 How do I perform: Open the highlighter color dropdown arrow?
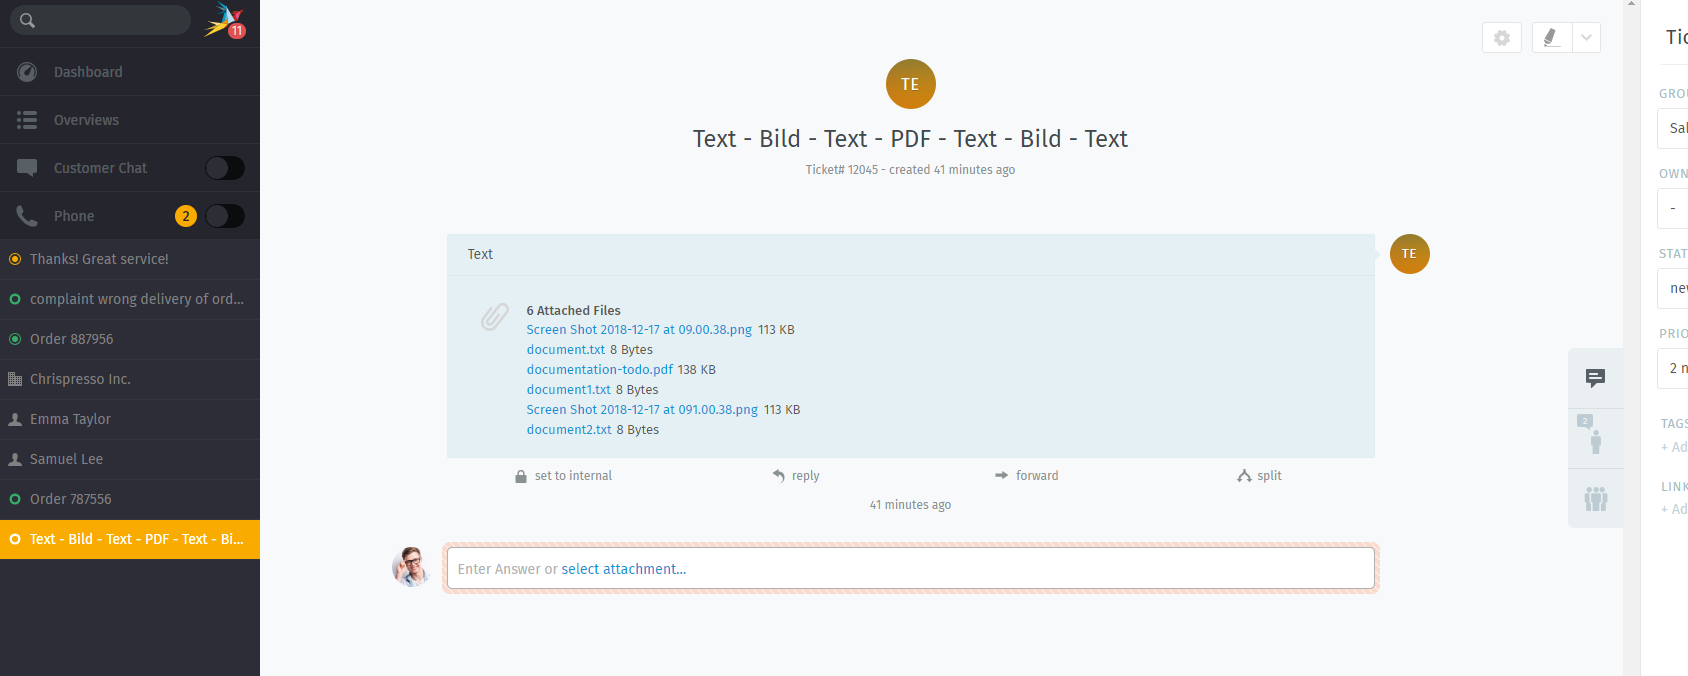pos(1586,38)
